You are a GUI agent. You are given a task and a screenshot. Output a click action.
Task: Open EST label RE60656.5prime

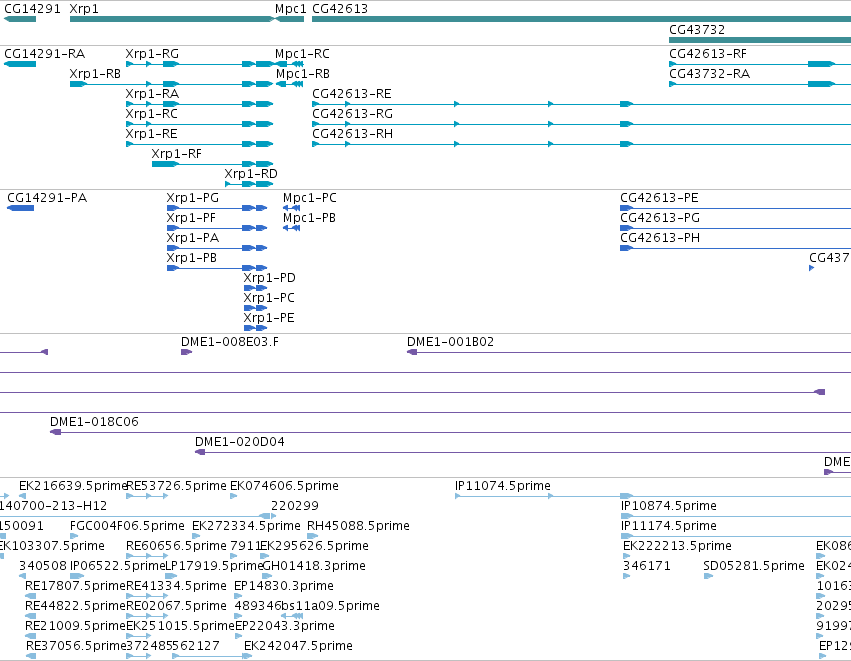click(x=176, y=546)
